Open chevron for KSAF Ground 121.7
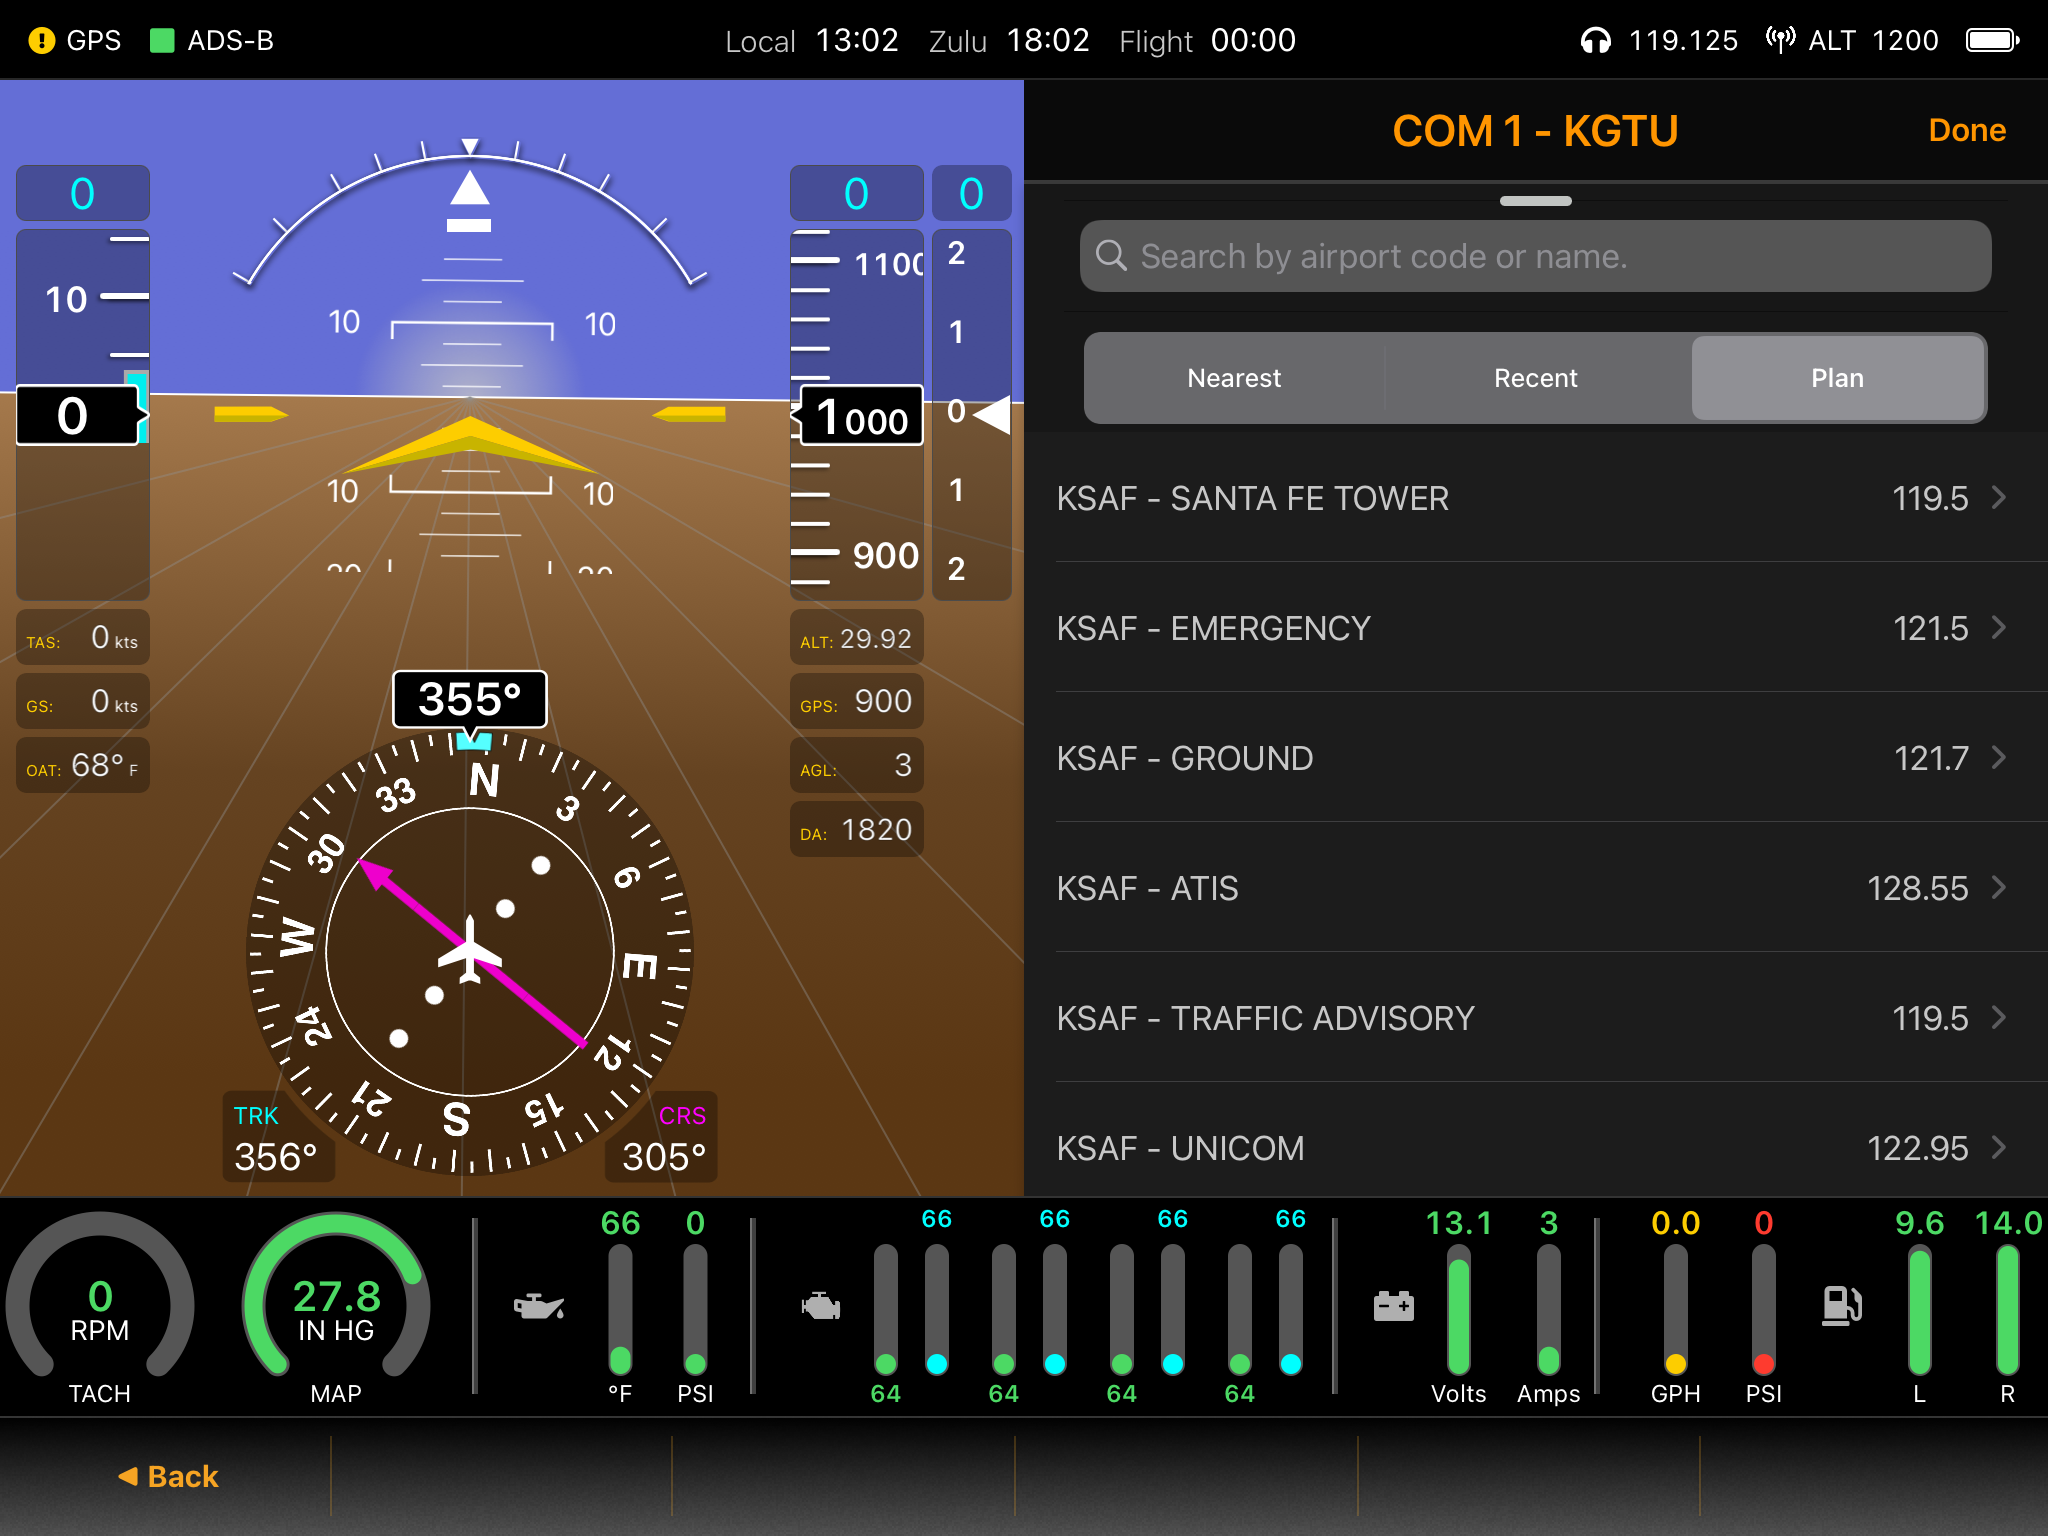Image resolution: width=2048 pixels, height=1536 pixels. pos(1998,758)
